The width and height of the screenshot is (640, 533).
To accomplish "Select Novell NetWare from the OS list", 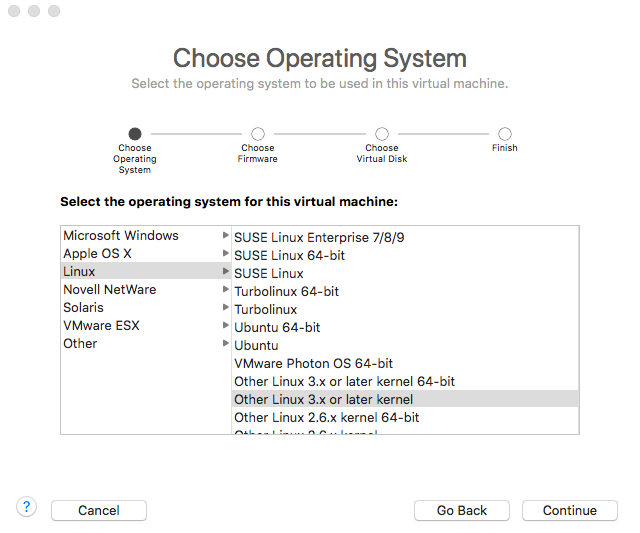I will [x=109, y=289].
